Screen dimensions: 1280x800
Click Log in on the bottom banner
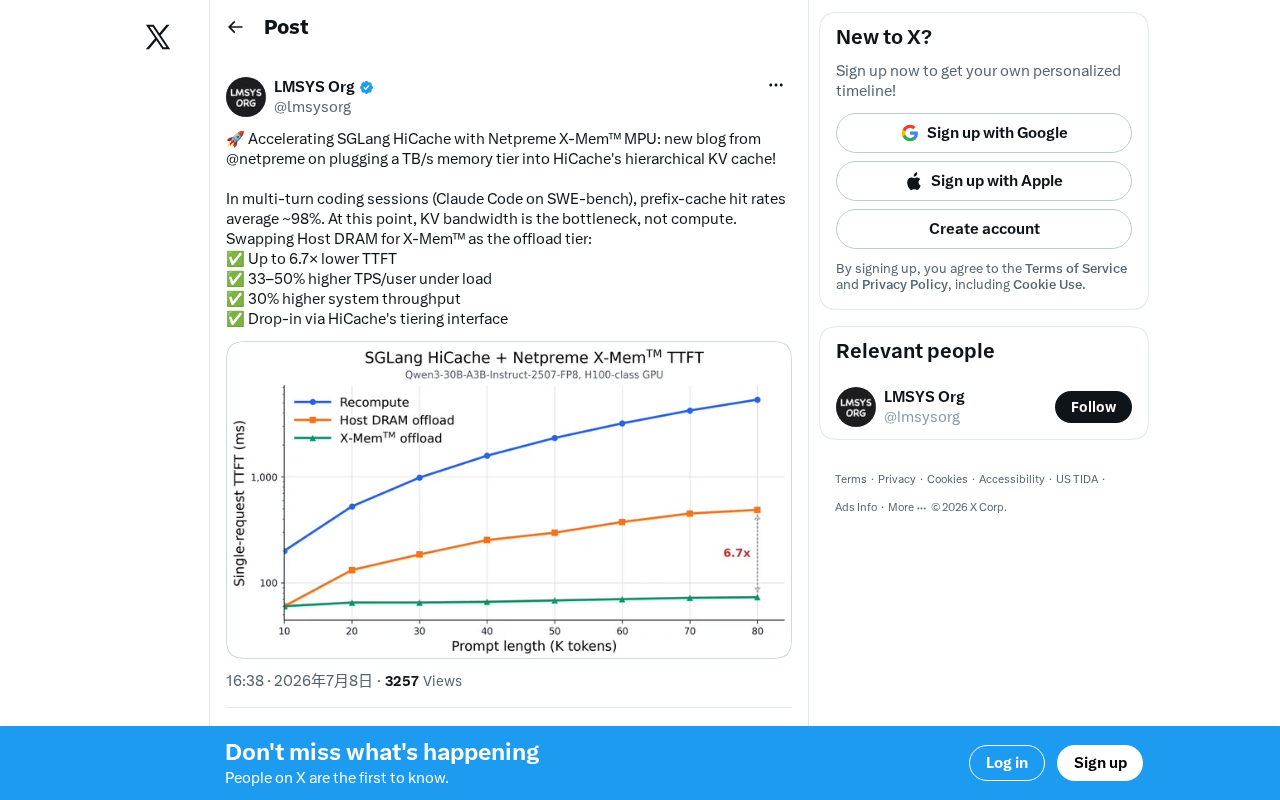coord(1007,763)
